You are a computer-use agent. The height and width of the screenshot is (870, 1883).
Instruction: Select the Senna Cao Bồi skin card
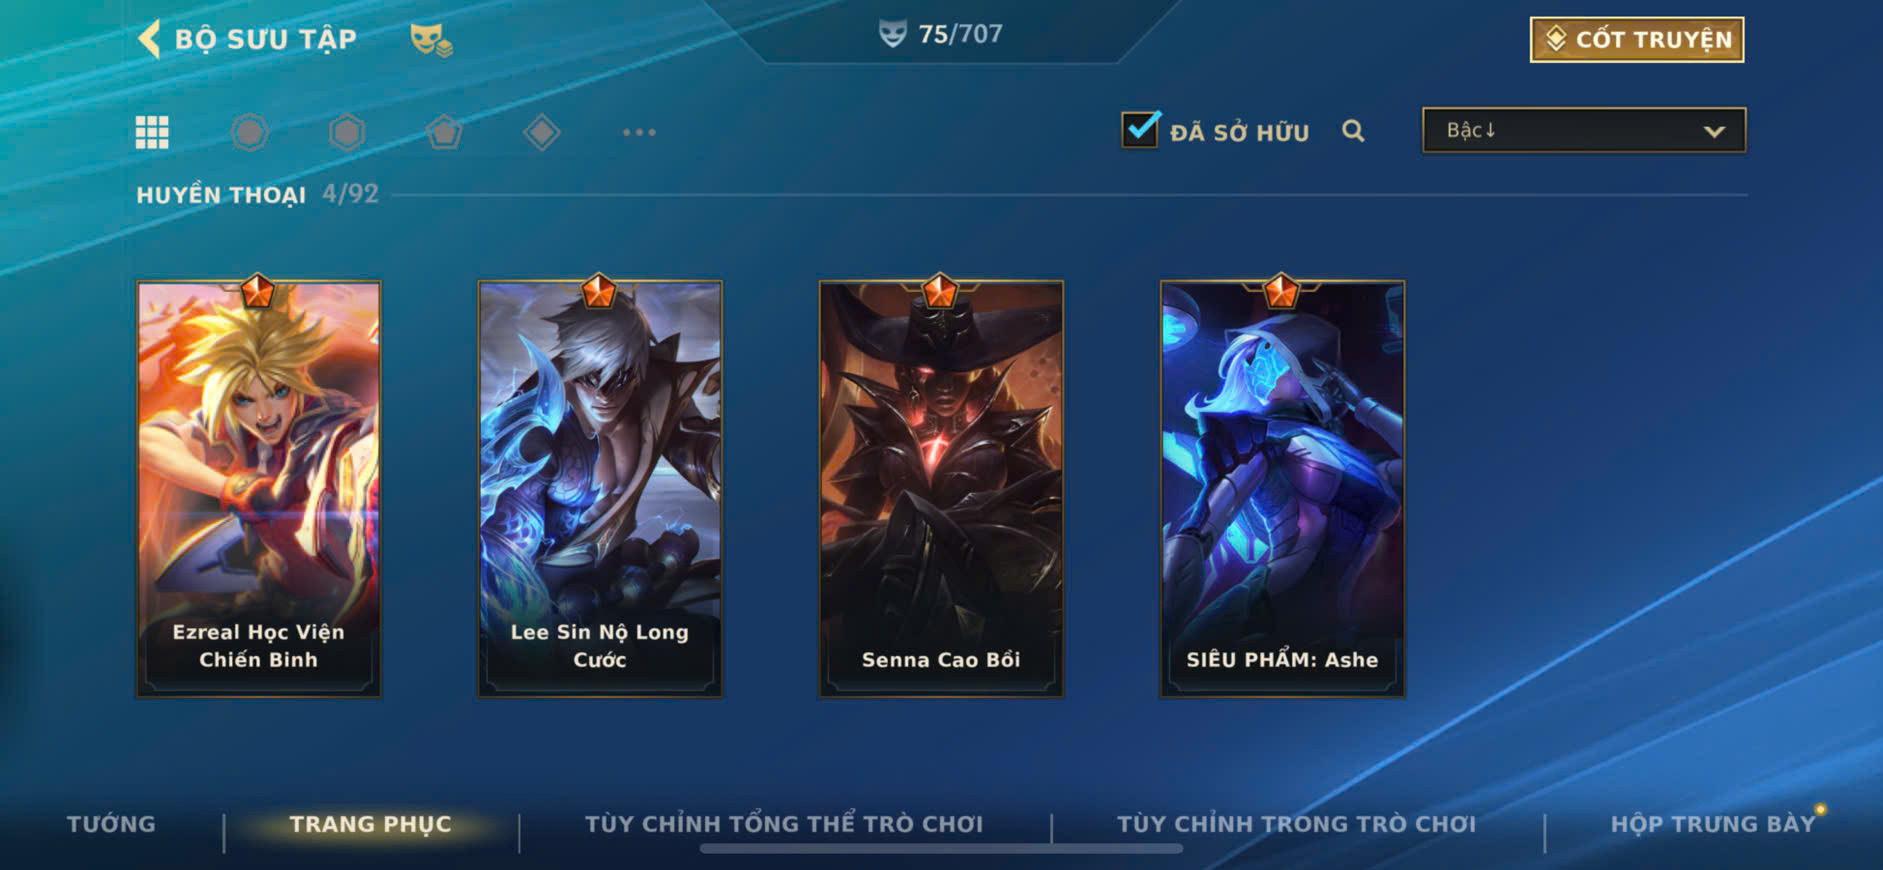click(941, 488)
